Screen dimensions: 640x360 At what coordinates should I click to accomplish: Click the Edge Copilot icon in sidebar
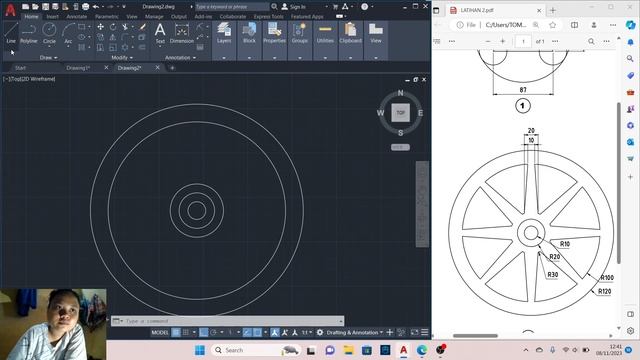coord(630,25)
